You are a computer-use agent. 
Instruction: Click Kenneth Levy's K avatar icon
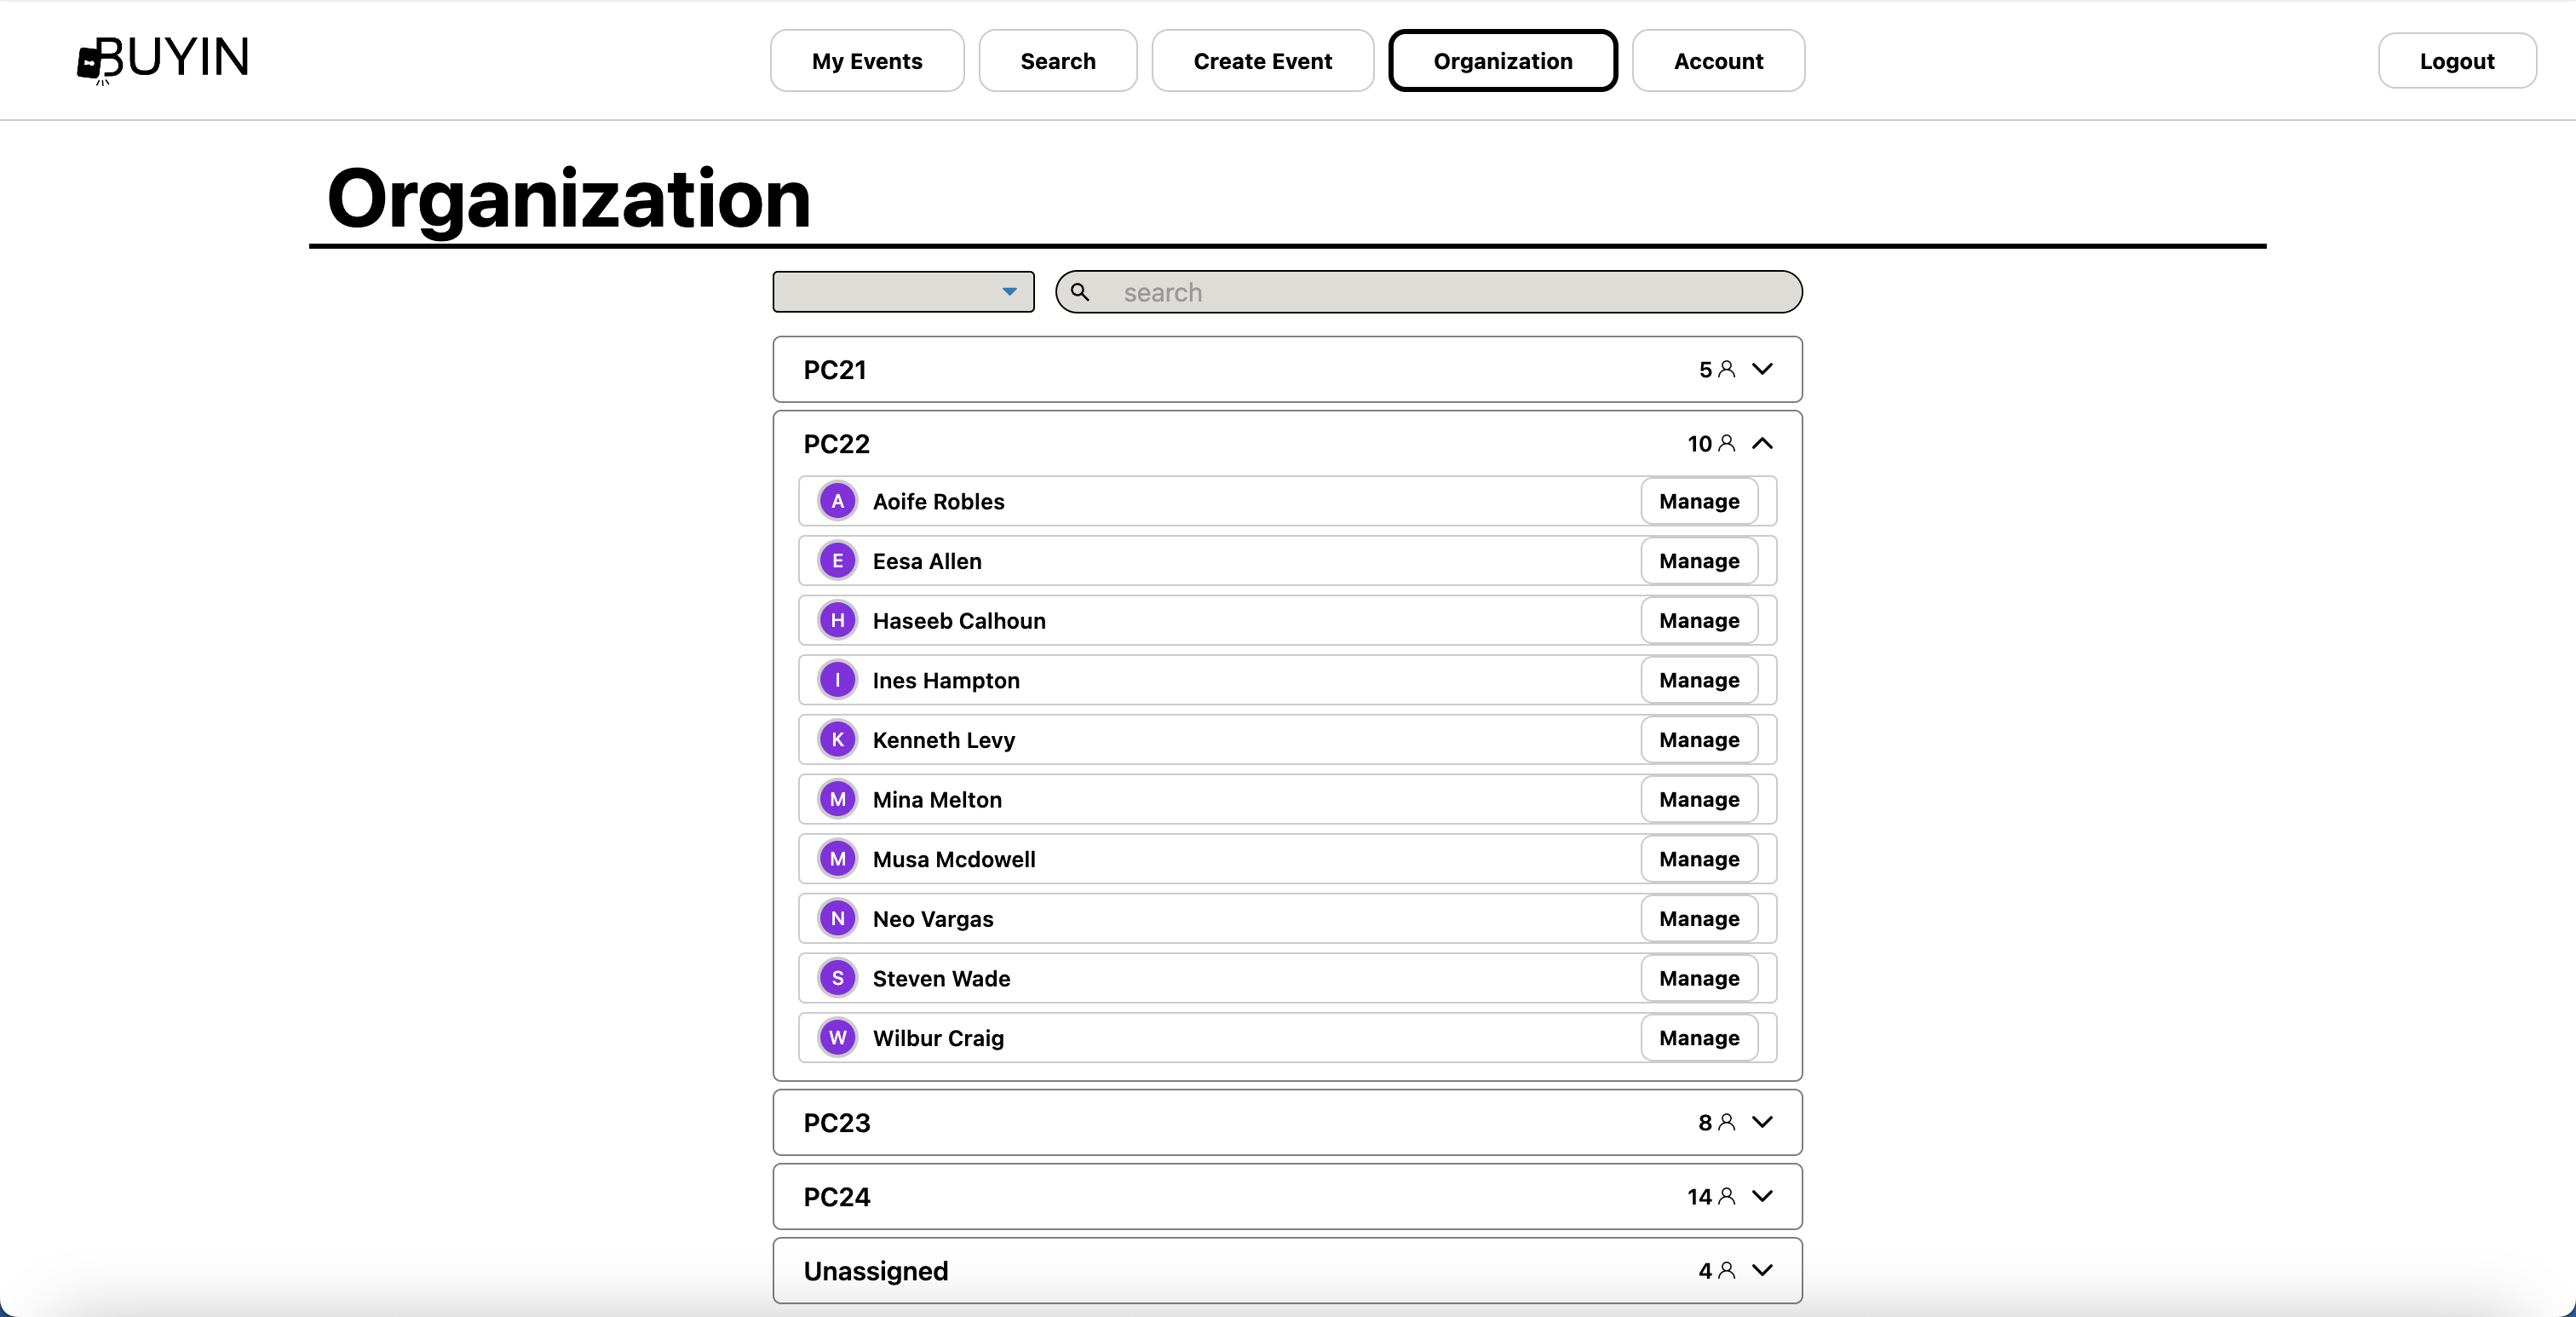[x=837, y=740]
